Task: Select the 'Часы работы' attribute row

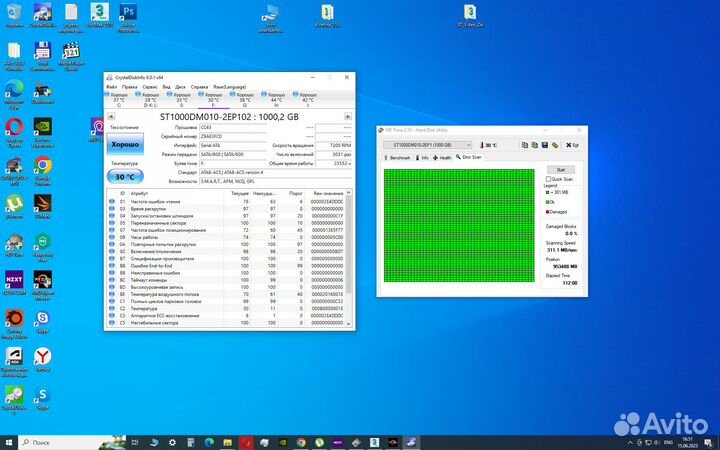Action: (x=227, y=237)
